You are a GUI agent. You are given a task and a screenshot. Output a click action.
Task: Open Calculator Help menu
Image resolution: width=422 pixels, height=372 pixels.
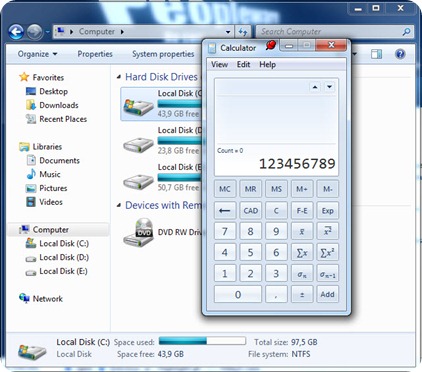(x=267, y=65)
